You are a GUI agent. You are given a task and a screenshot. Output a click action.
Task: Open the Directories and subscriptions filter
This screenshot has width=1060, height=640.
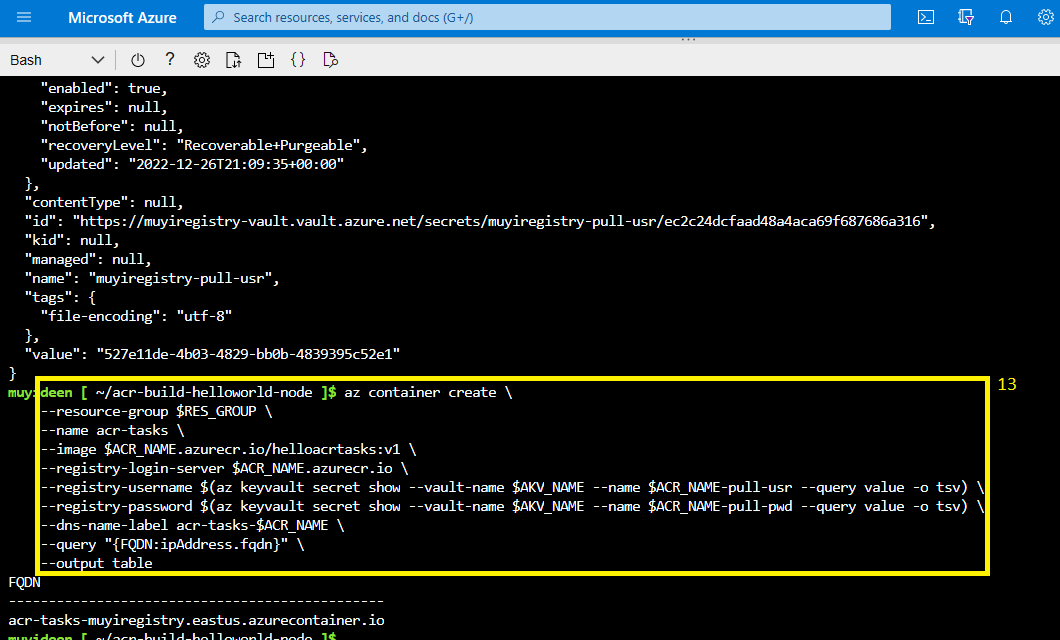coord(965,18)
